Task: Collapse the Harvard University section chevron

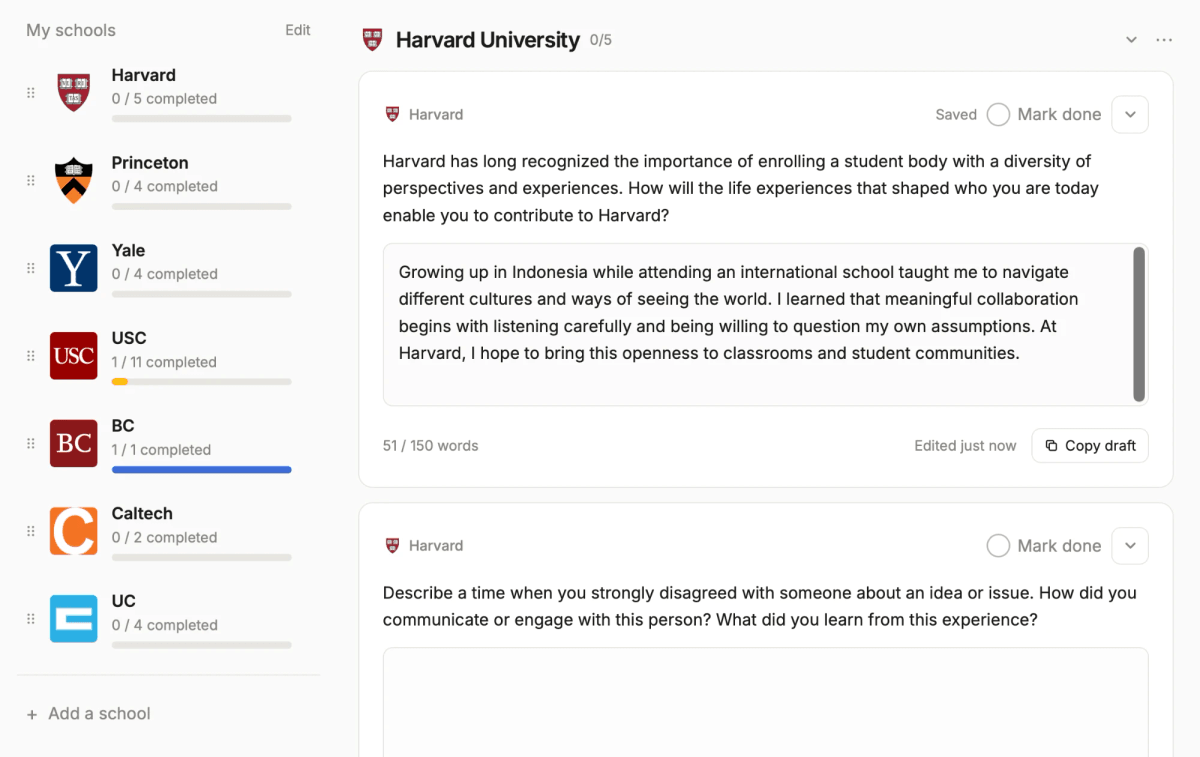Action: (x=1132, y=40)
